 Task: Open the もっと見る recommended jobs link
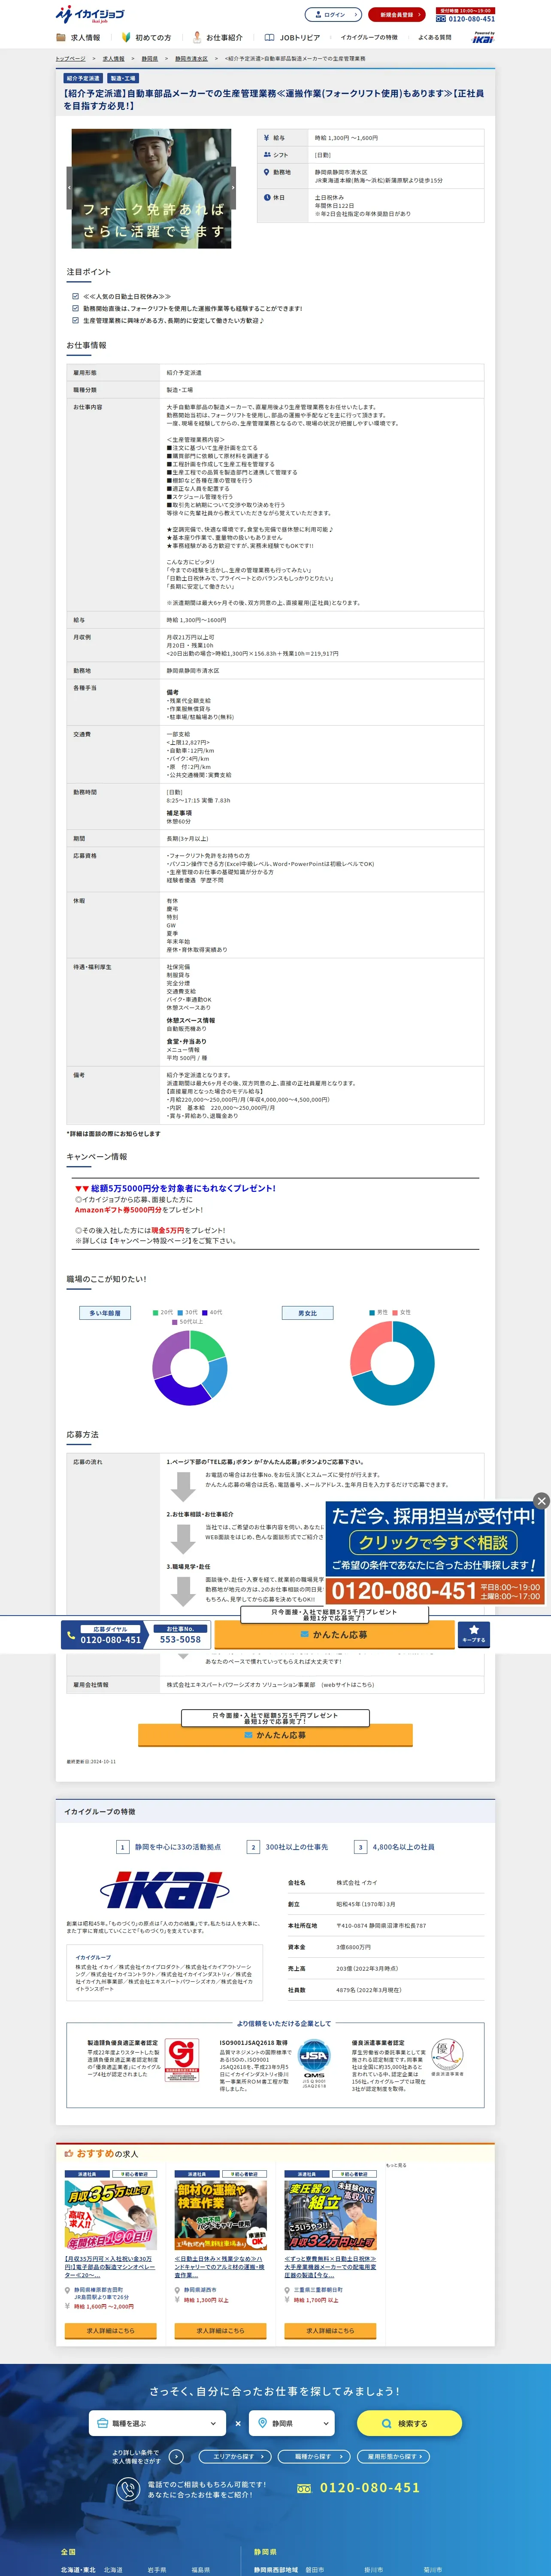[396, 2165]
